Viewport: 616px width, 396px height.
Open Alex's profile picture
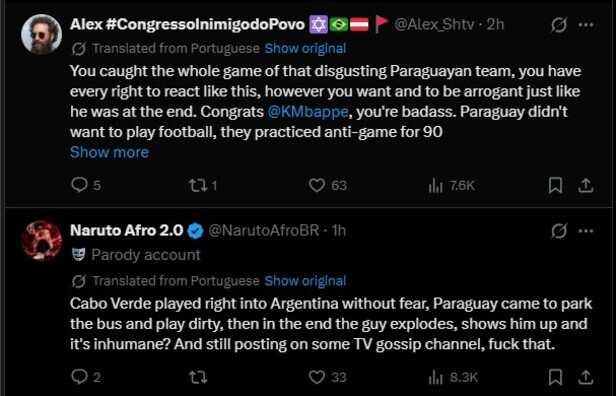[x=41, y=33]
